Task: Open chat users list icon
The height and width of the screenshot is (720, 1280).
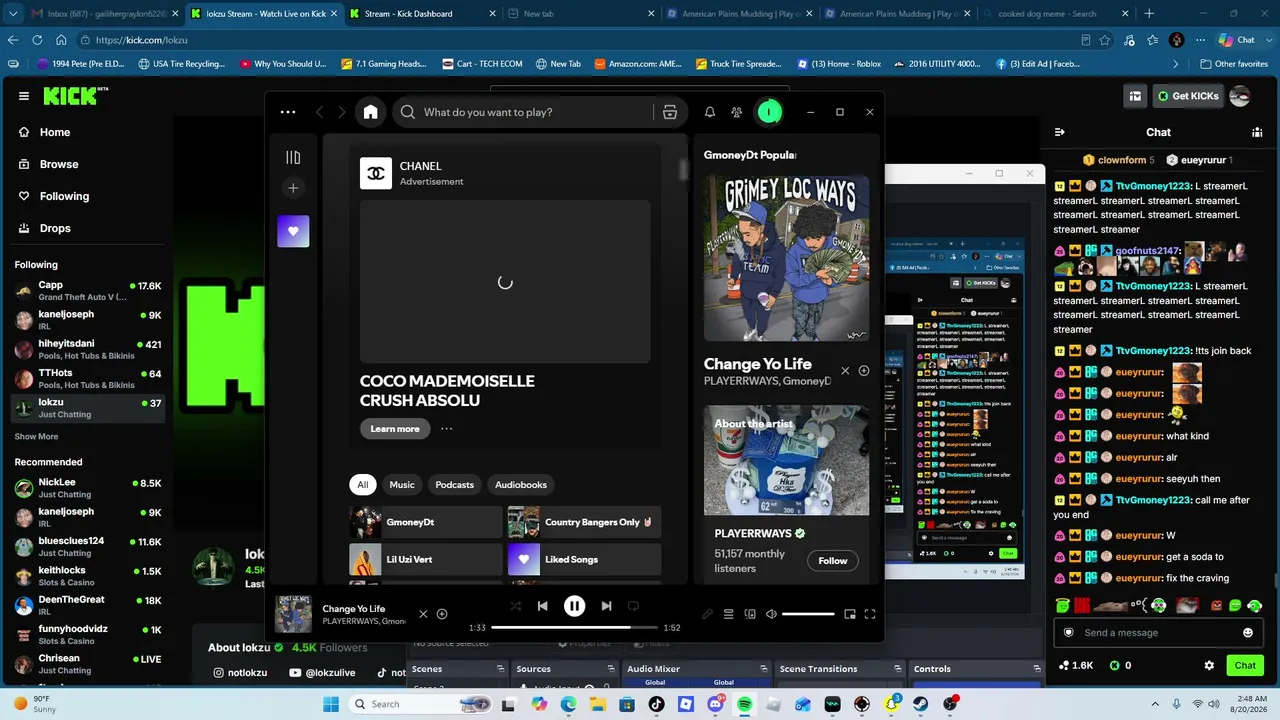Action: pos(1257,132)
